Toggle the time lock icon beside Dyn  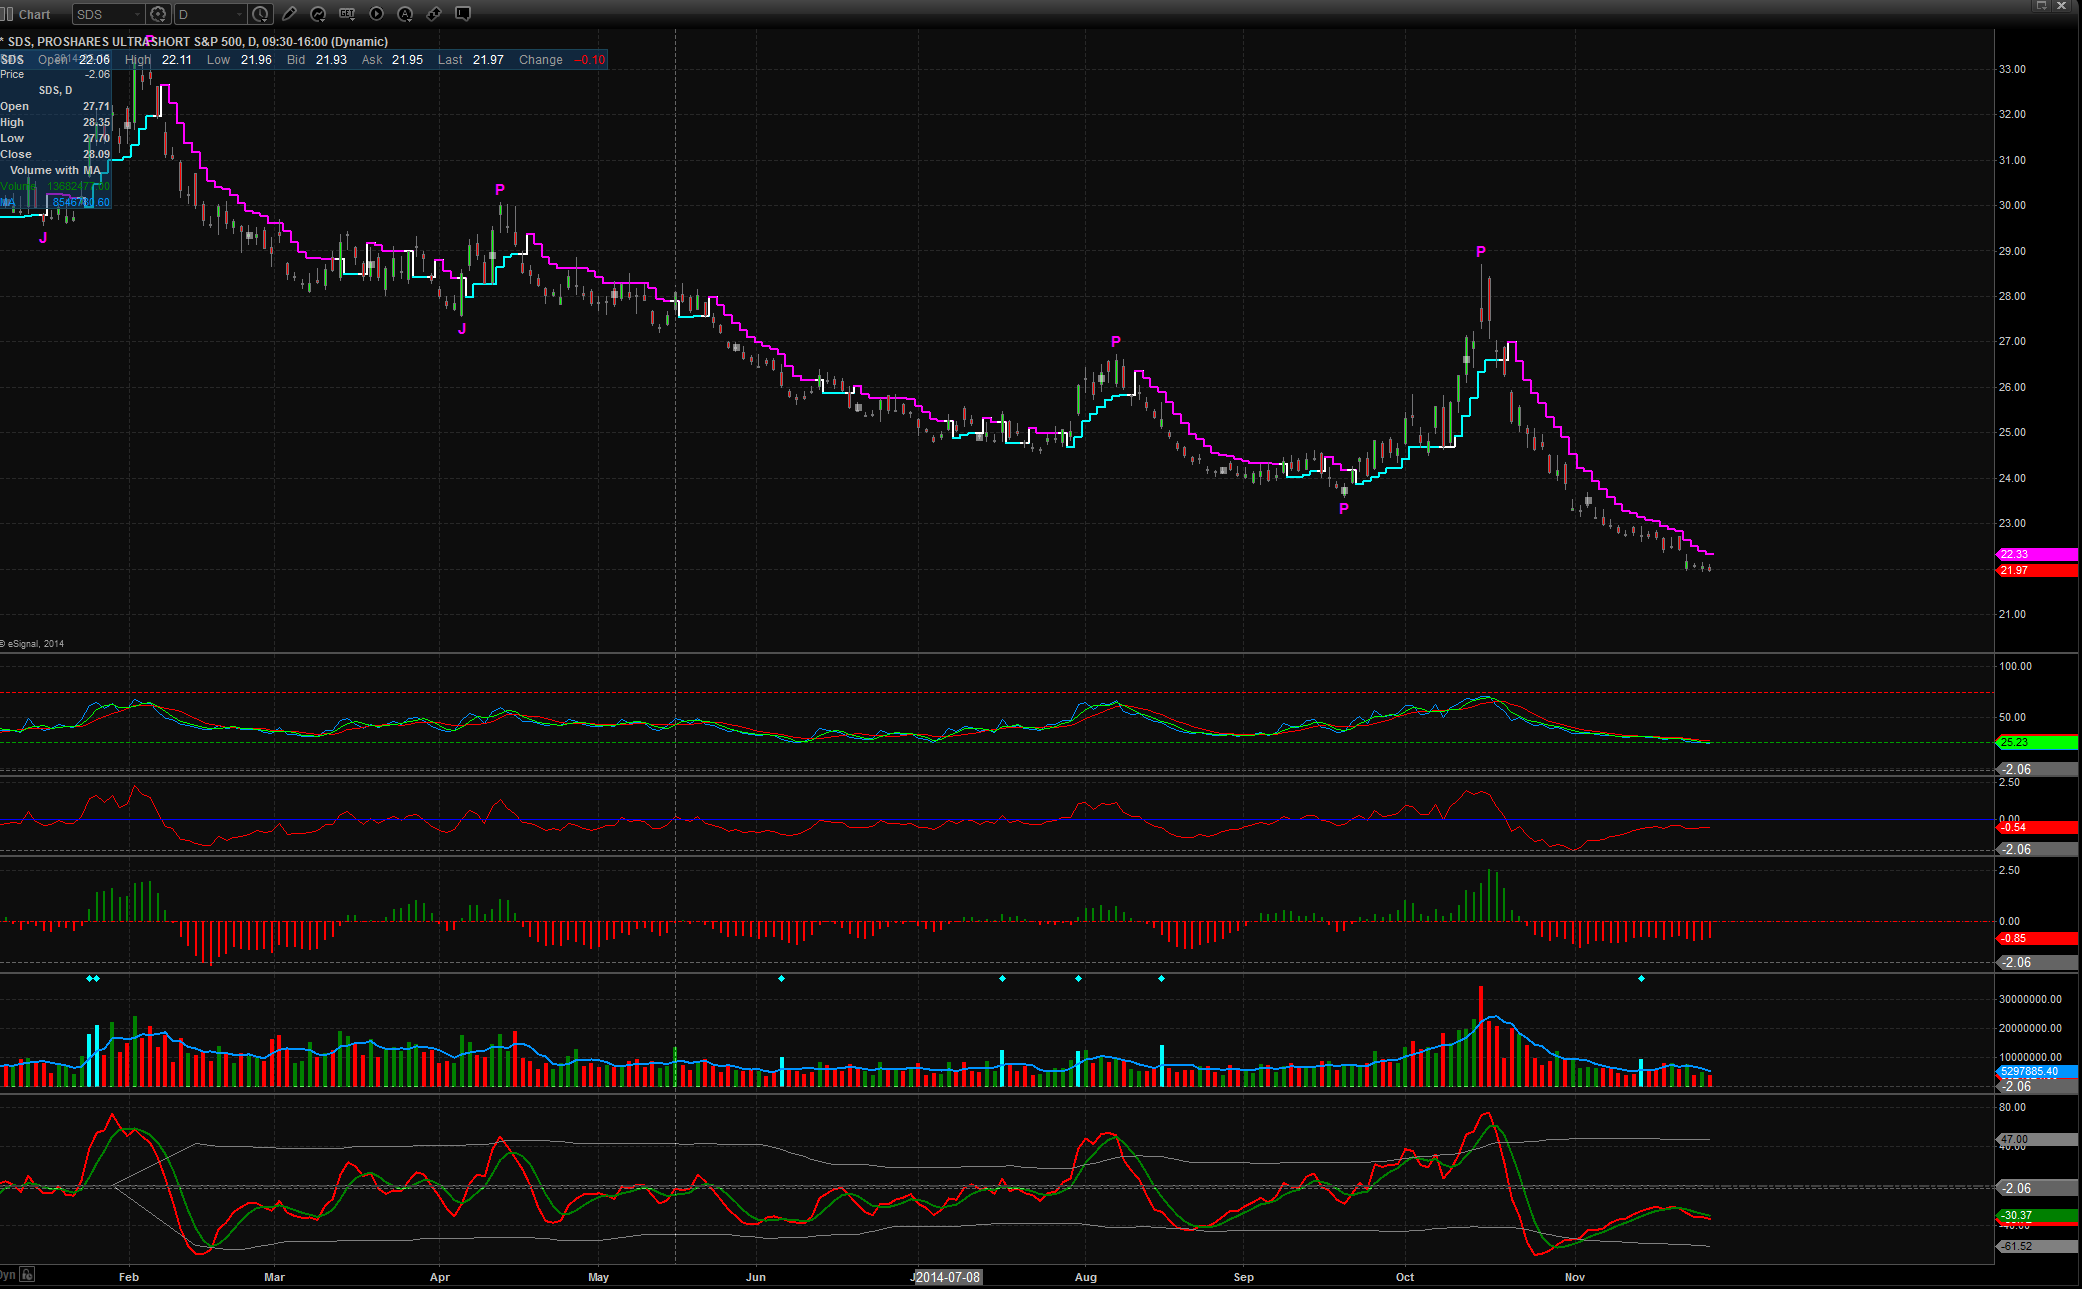pos(27,1274)
